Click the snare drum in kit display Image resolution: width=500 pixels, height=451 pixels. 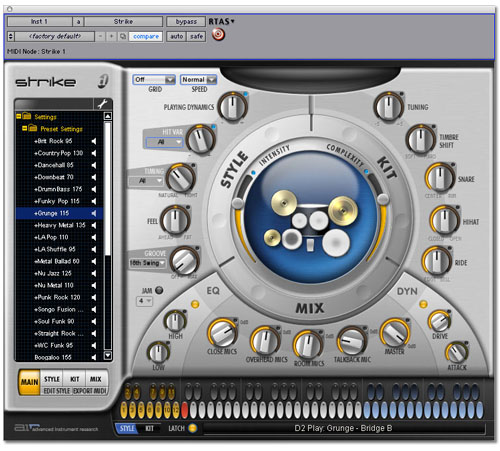[292, 239]
